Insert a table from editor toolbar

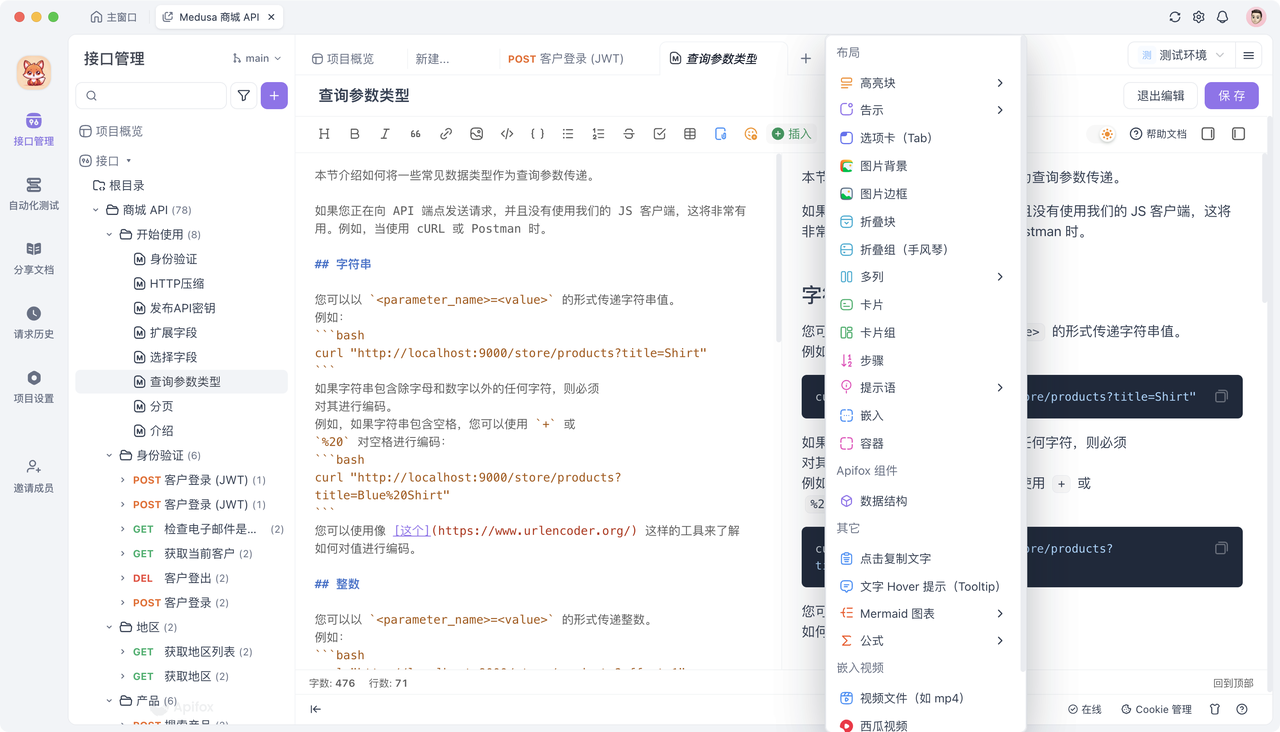click(x=690, y=134)
